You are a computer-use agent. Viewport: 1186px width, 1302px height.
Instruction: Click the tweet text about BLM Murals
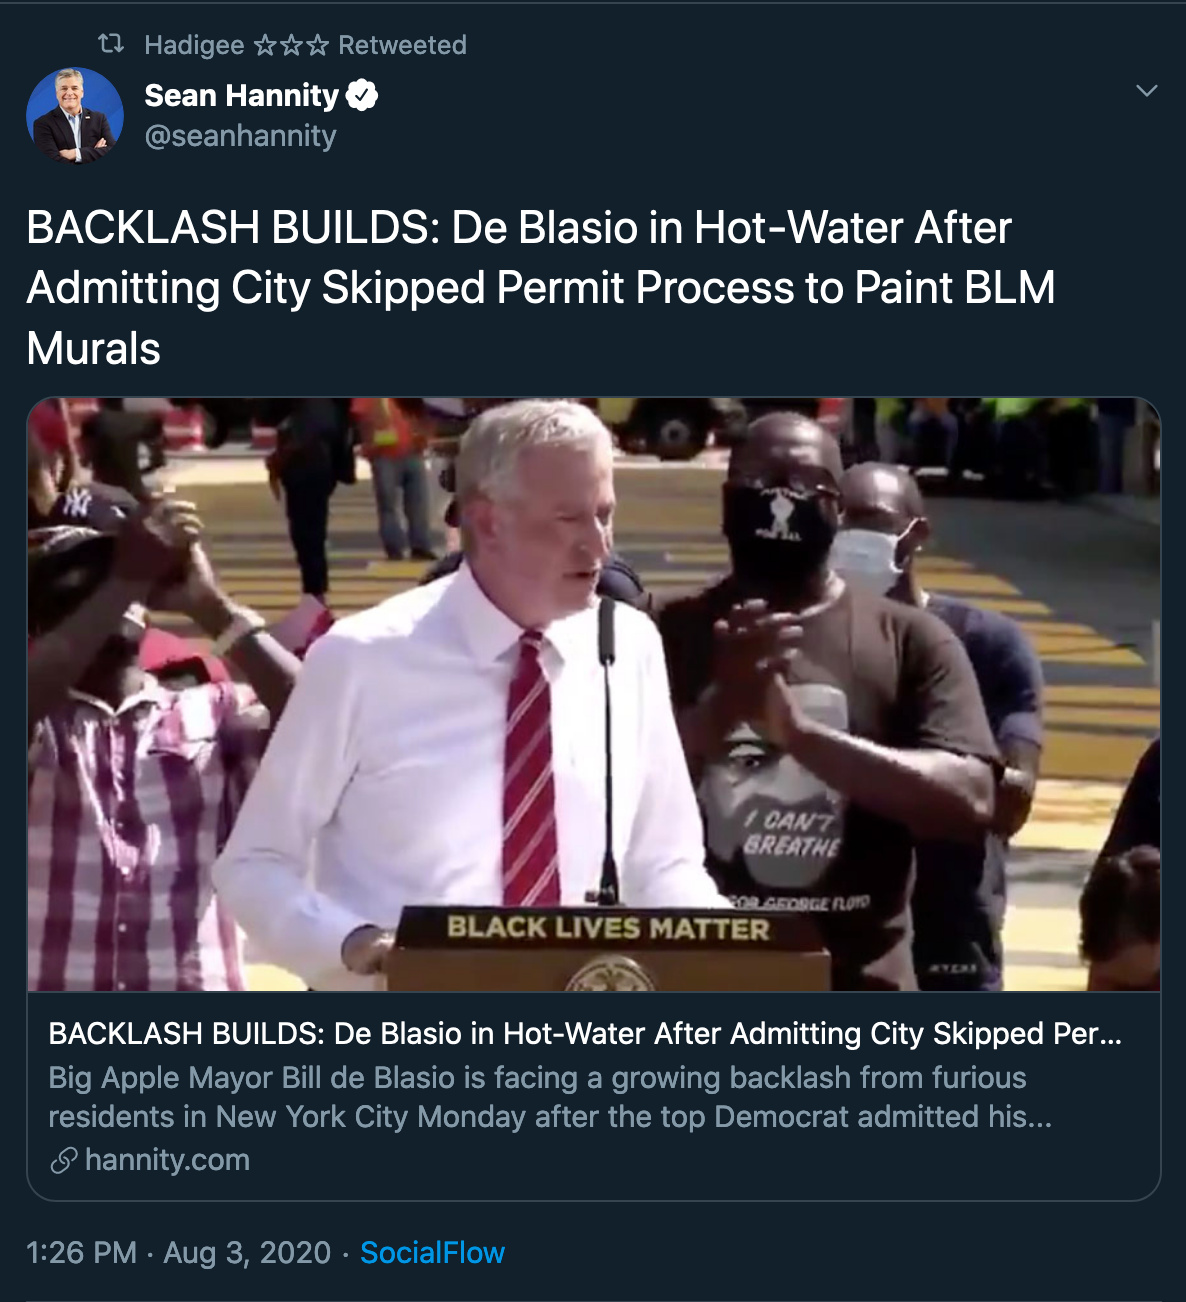pyautogui.click(x=541, y=288)
